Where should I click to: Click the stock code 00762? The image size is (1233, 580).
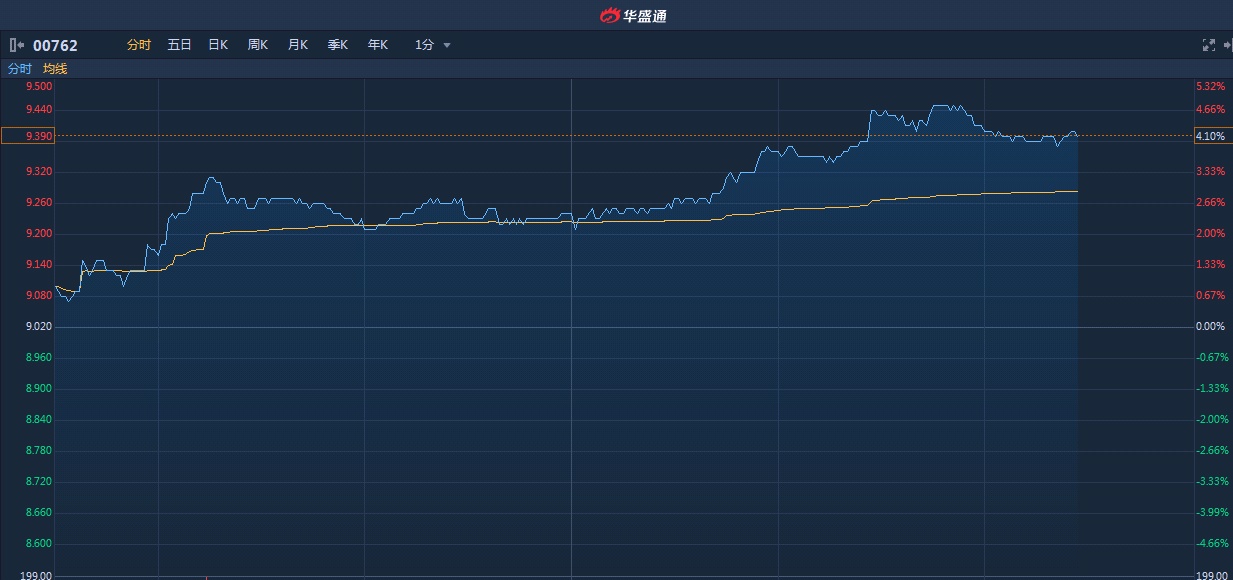coord(55,45)
